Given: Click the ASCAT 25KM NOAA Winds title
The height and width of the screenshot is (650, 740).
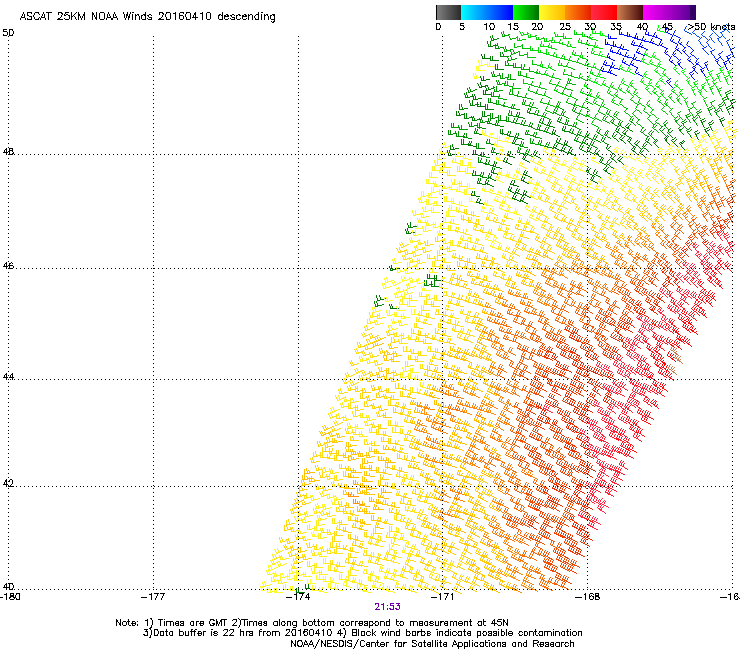Looking at the screenshot, I should pos(147,17).
